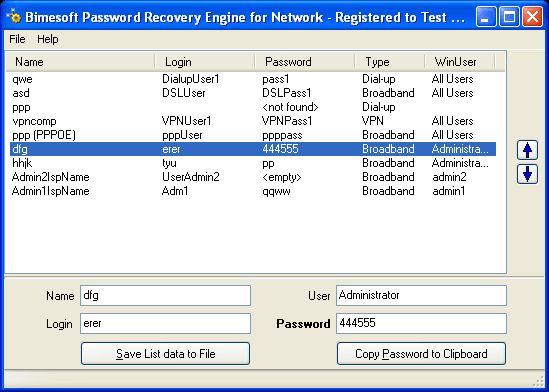Click the pass1 password cell

click(x=276, y=79)
